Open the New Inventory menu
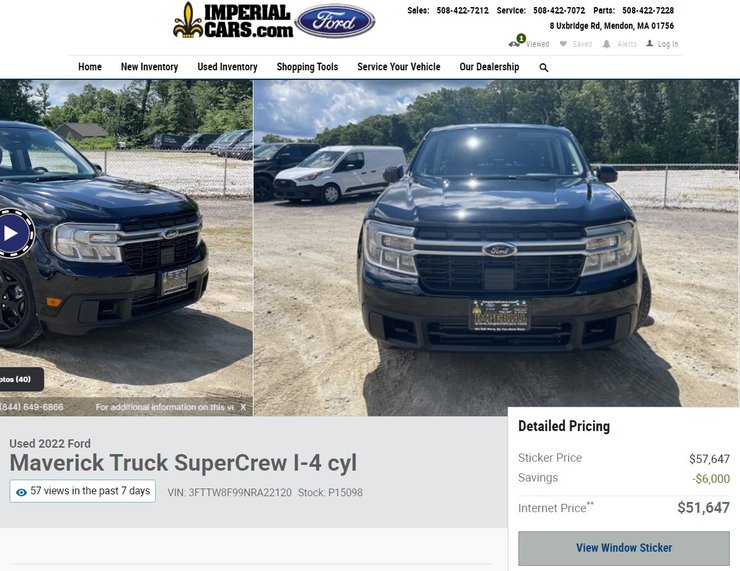Viewport: 740px width, 571px height. (x=149, y=67)
